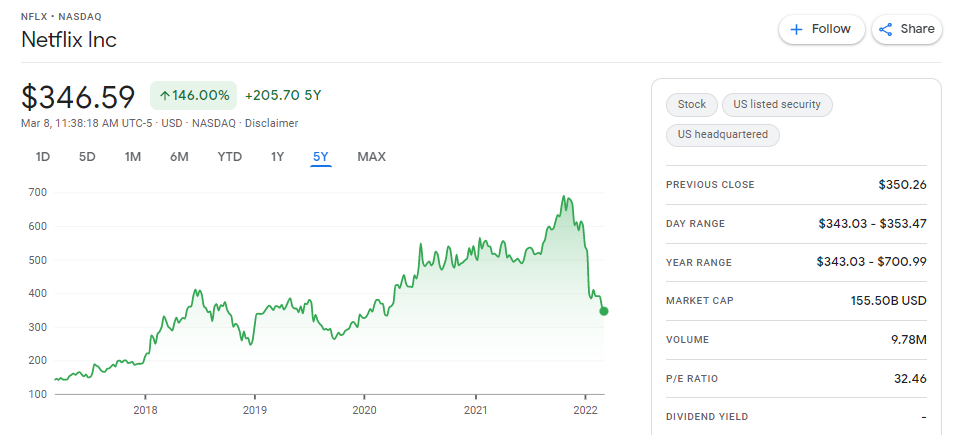Click the green current-price dot on the chart
This screenshot has height=435, width=965.
coord(604,311)
